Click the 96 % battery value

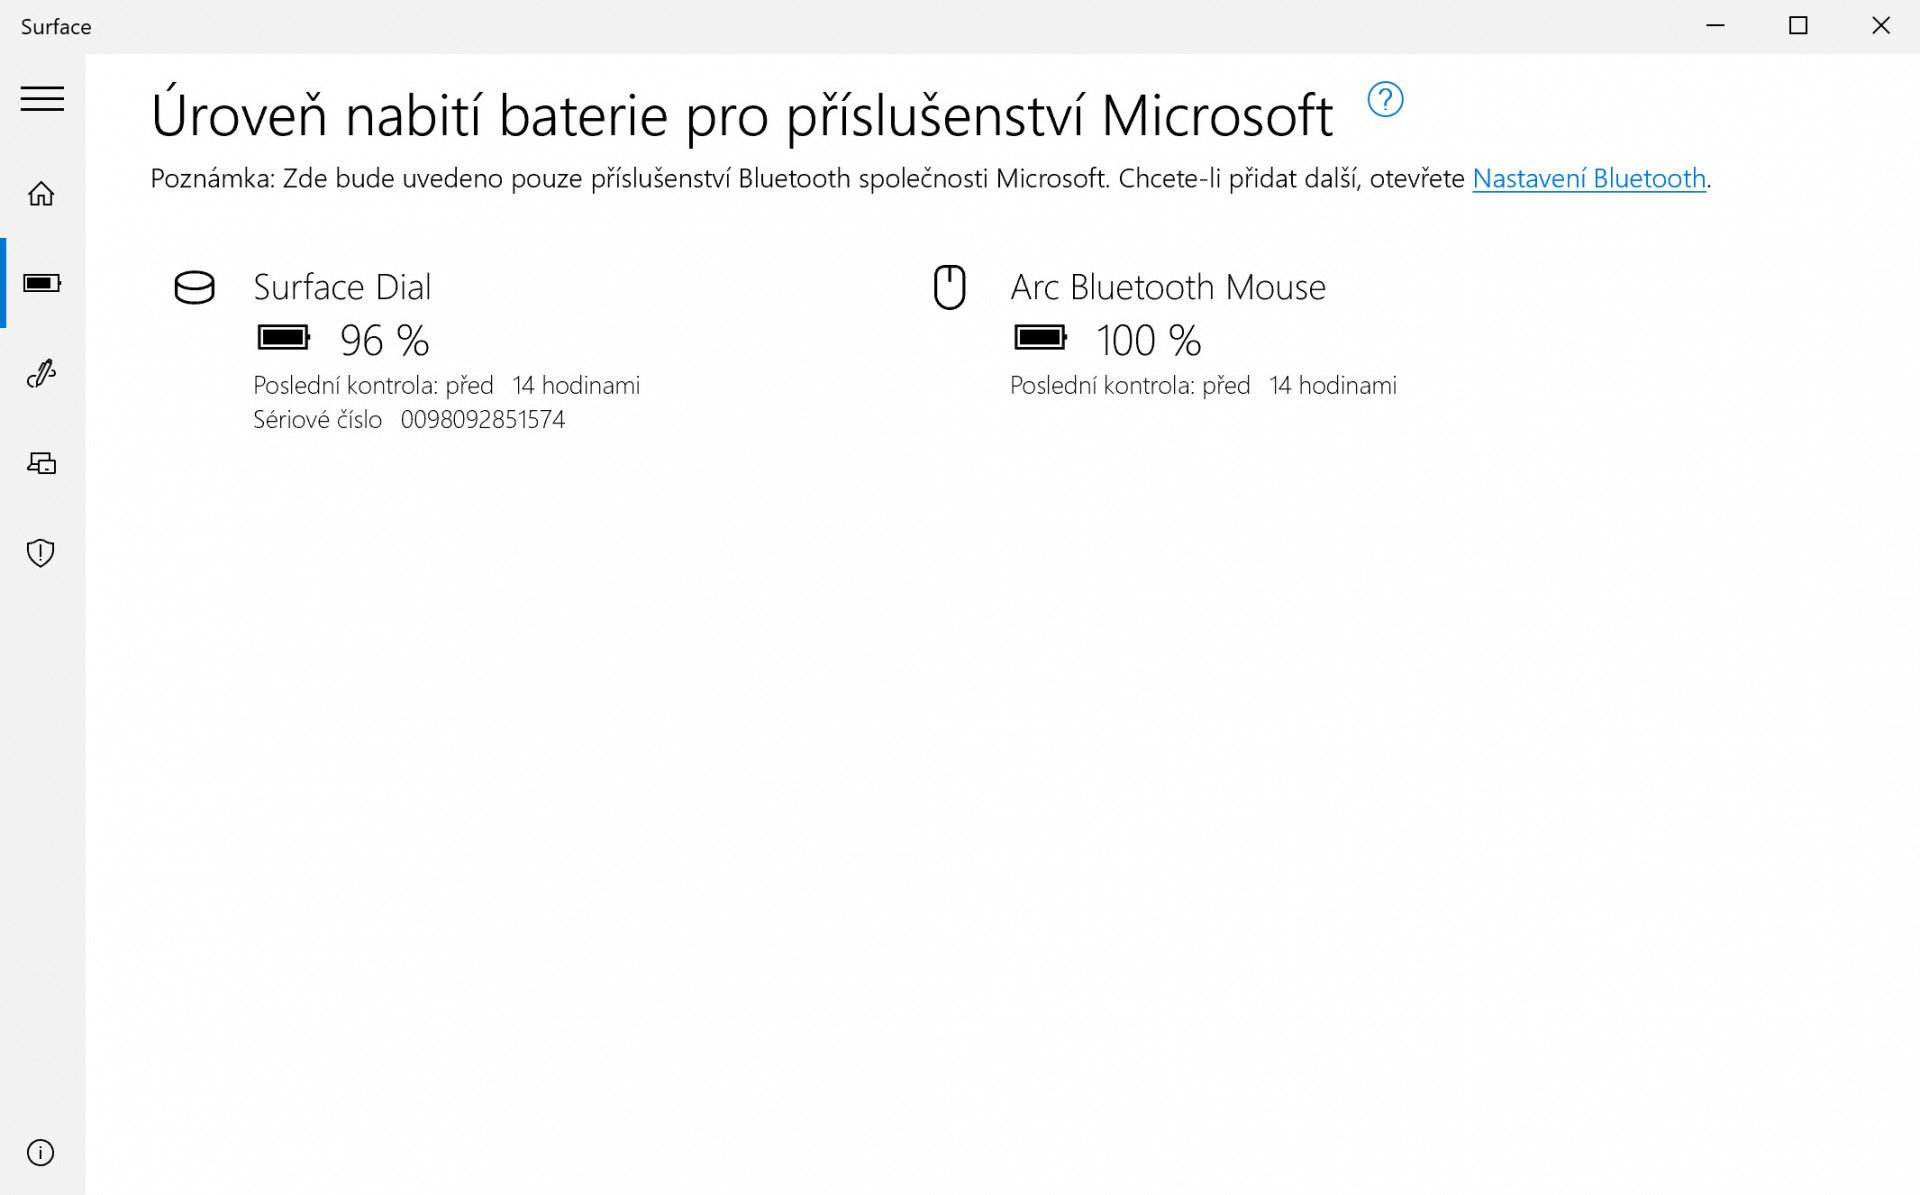[x=385, y=340]
